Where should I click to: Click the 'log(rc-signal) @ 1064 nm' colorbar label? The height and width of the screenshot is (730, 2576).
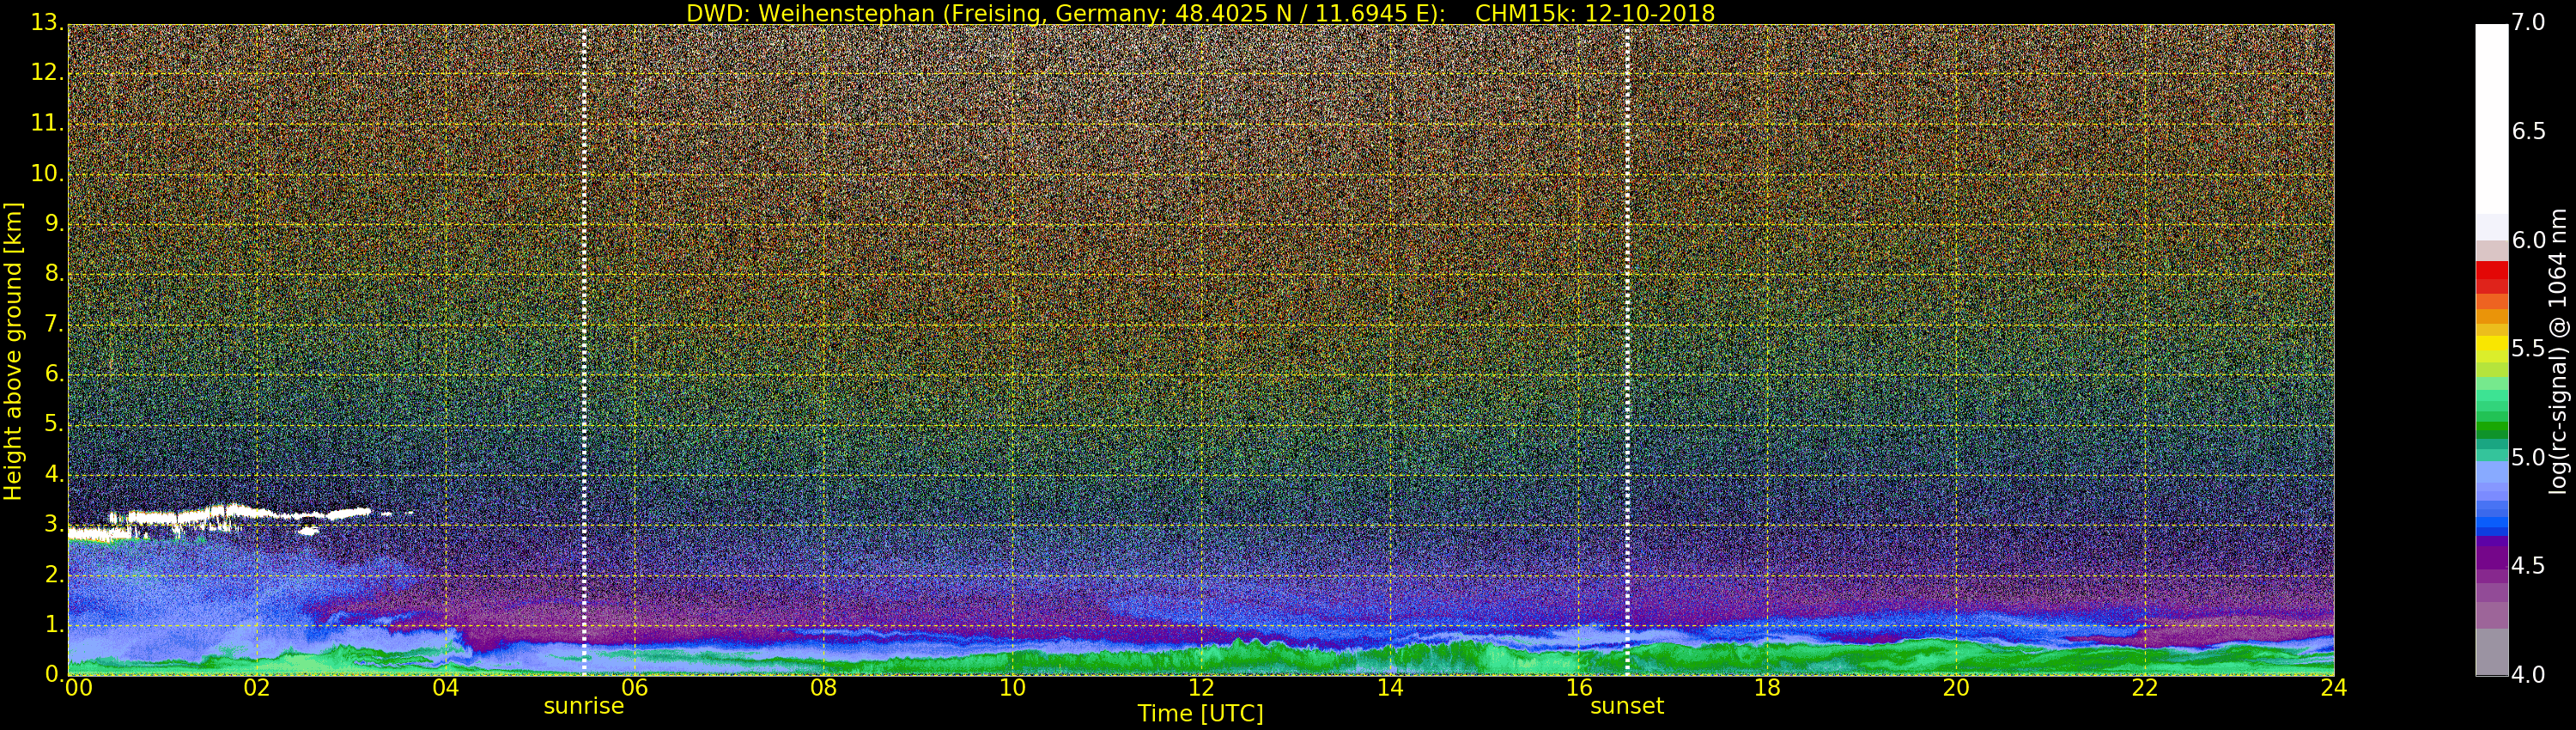(2558, 351)
